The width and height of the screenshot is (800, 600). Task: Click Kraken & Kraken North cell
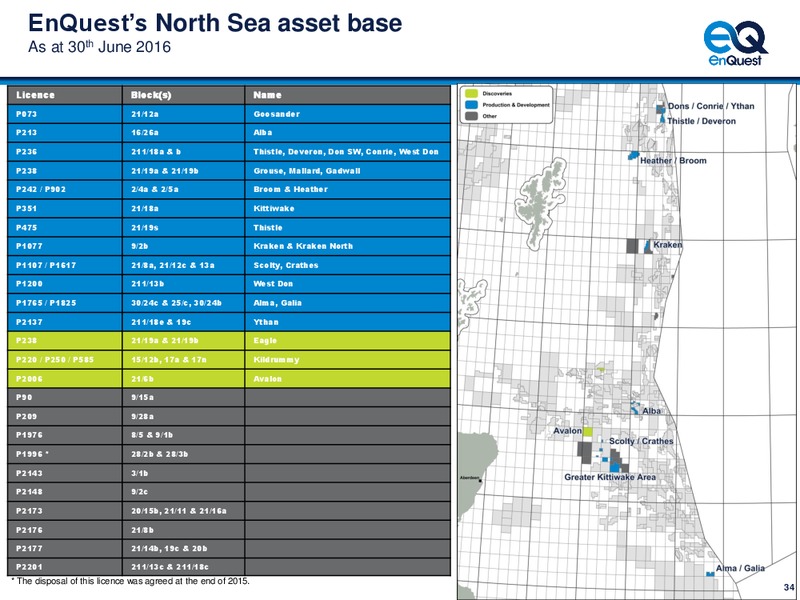[x=348, y=246]
